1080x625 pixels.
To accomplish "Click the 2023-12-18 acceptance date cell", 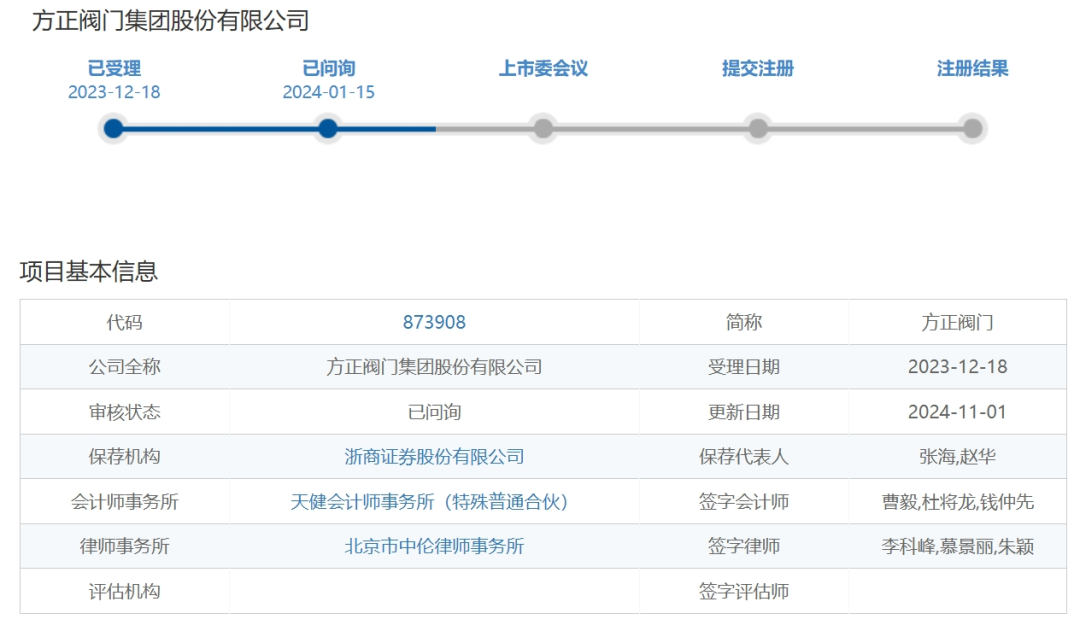I will (957, 367).
